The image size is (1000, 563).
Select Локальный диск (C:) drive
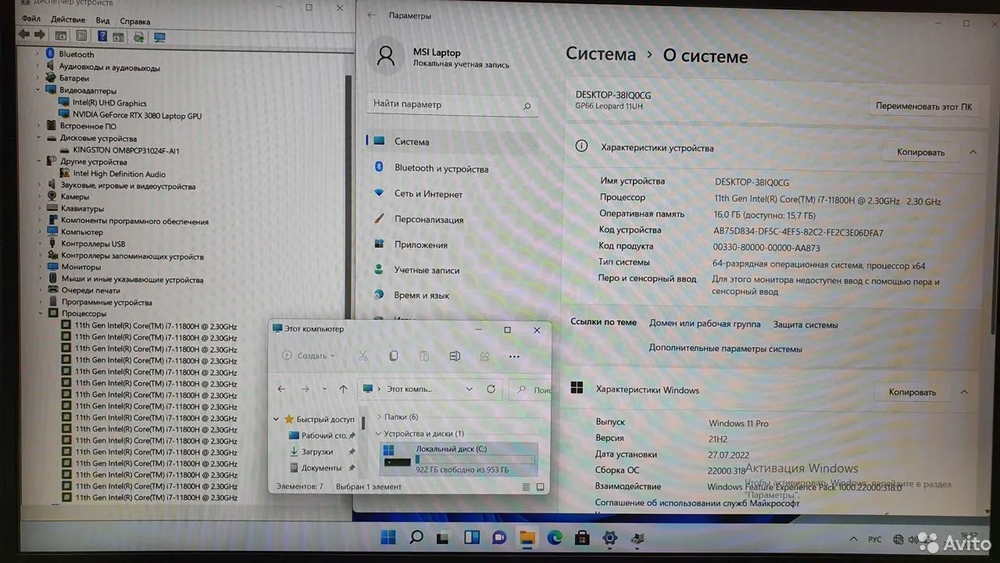[x=459, y=459]
